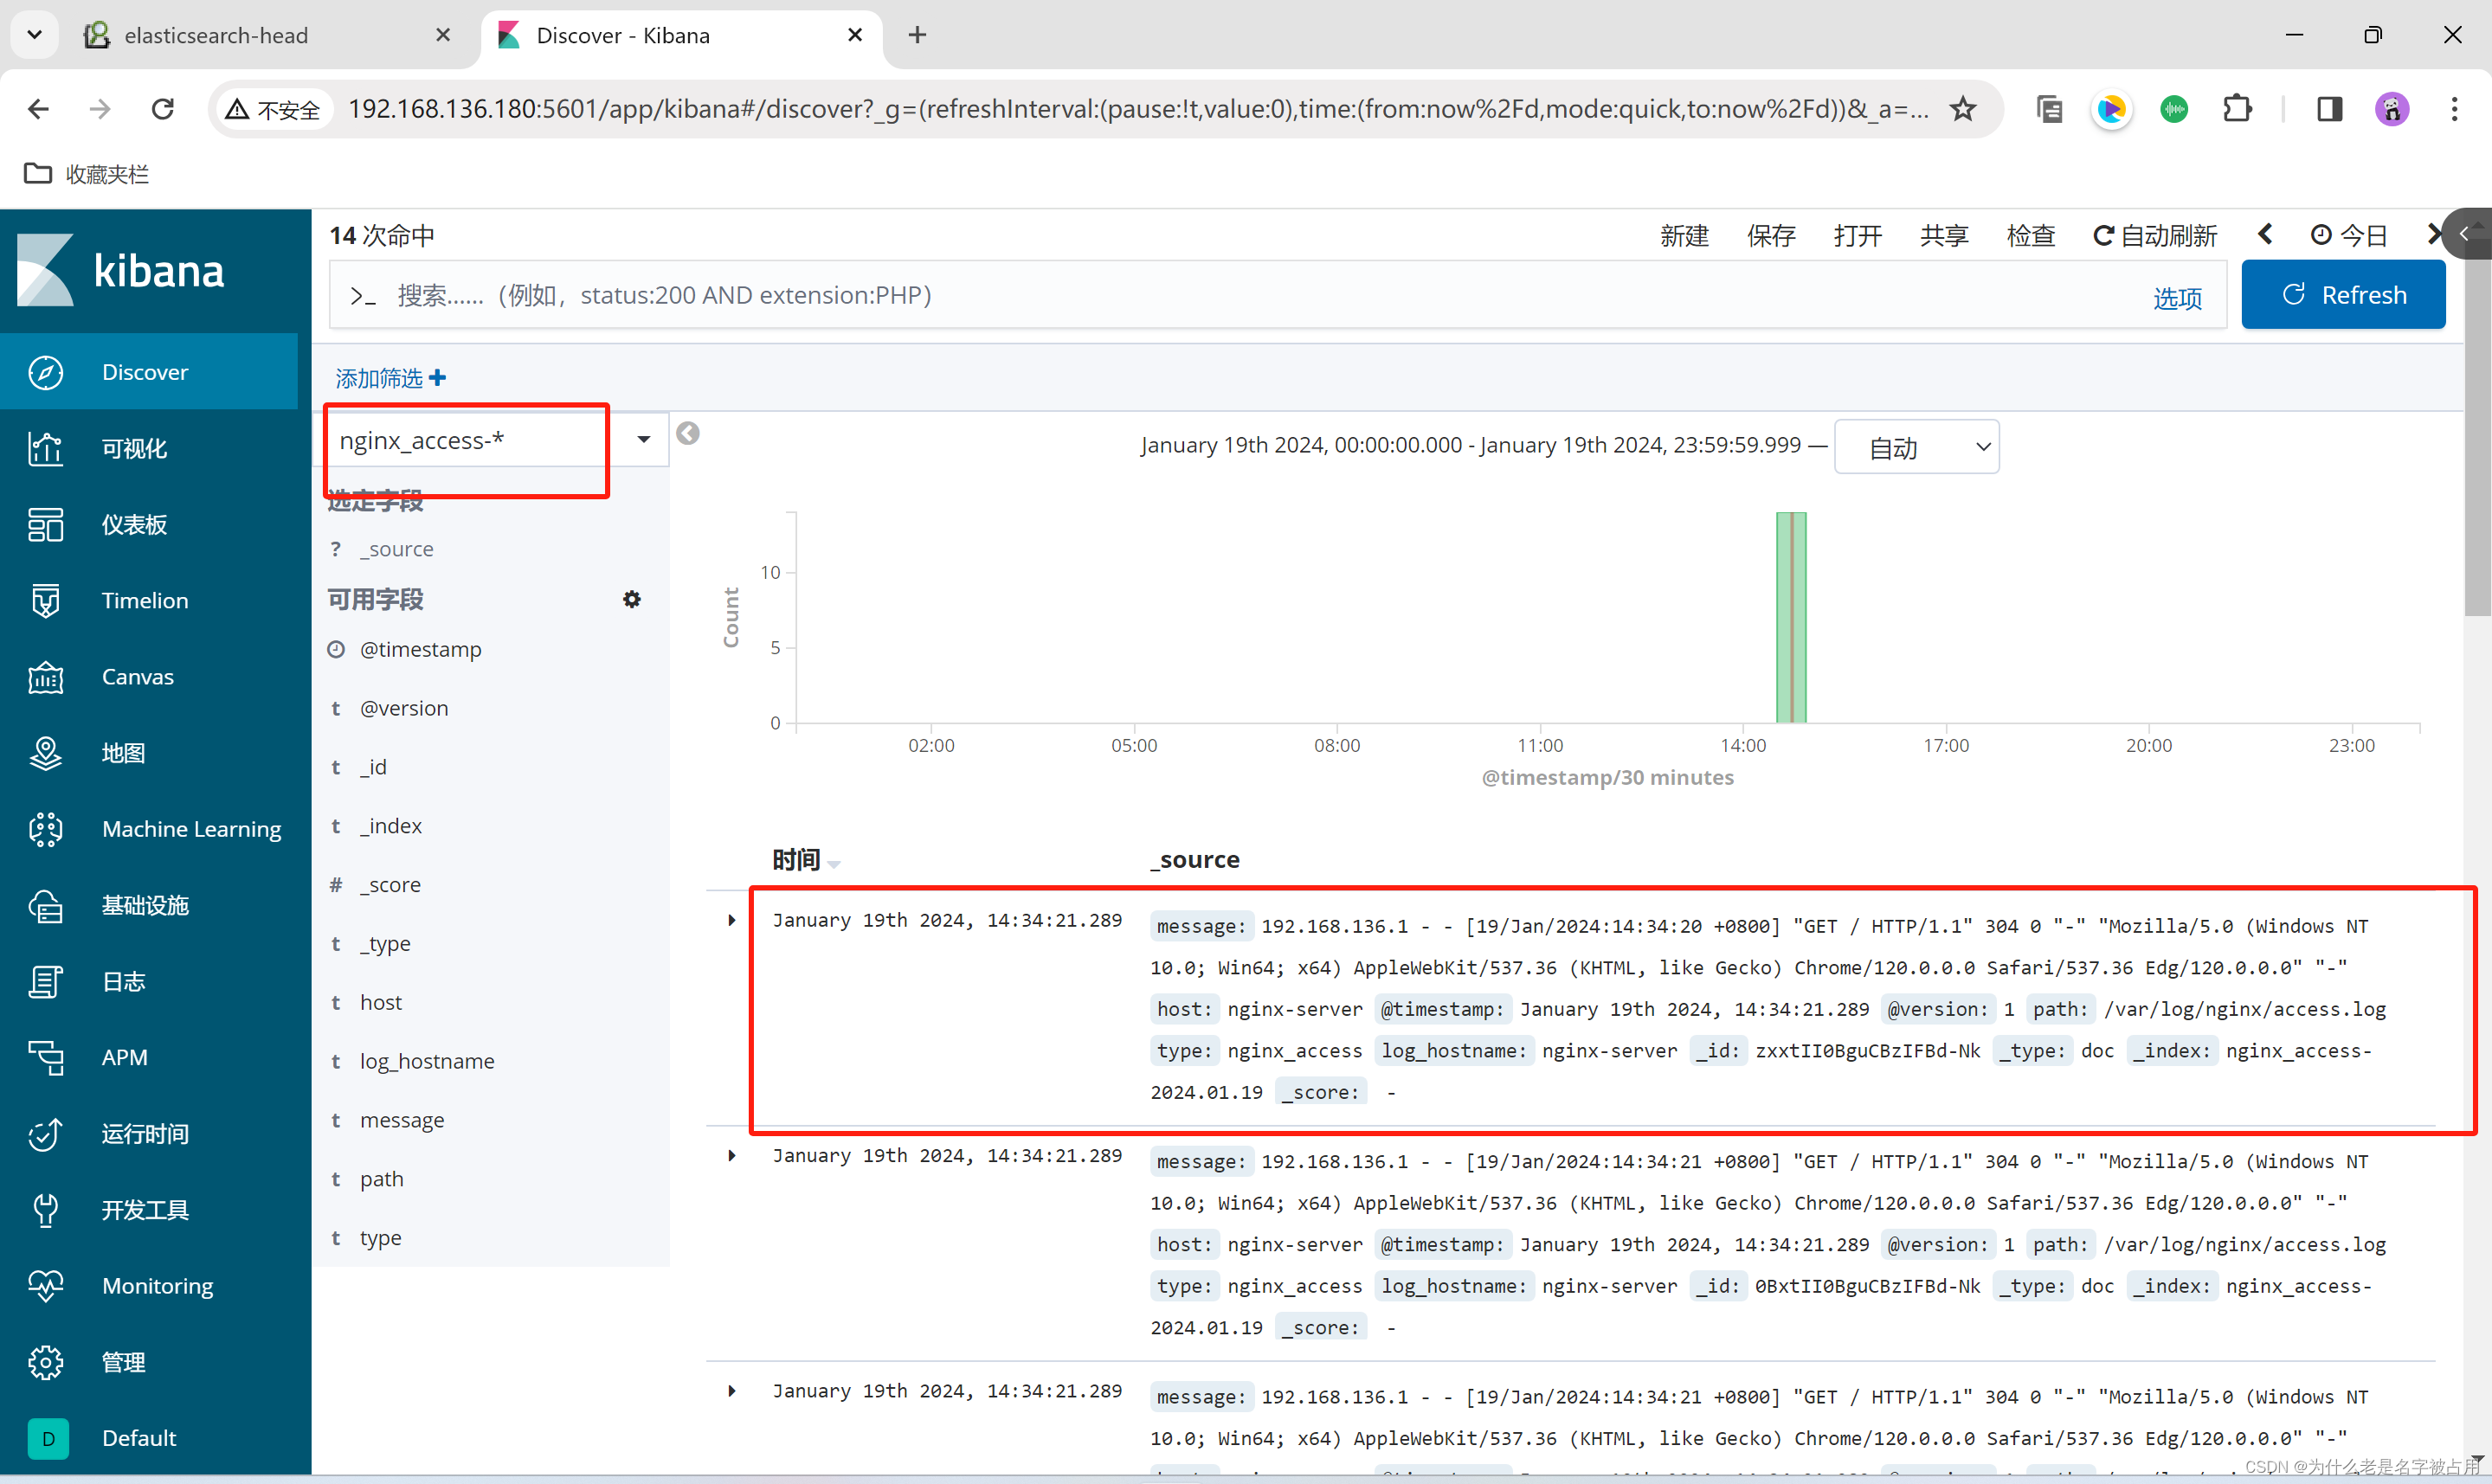Open Monitoring heartbeat icon
The width and height of the screenshot is (2492, 1484).
pos(45,1286)
